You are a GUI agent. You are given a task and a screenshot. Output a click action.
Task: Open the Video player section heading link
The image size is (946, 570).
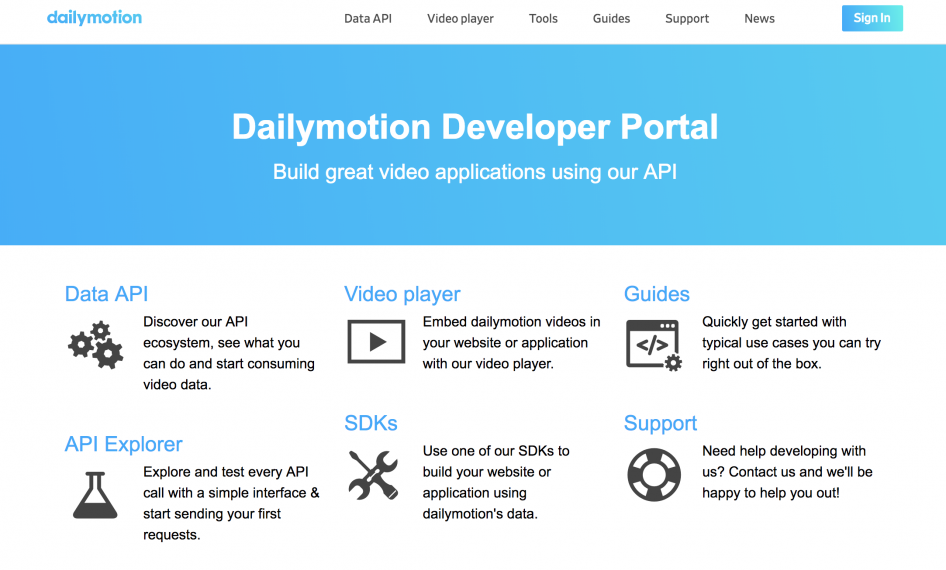click(402, 294)
